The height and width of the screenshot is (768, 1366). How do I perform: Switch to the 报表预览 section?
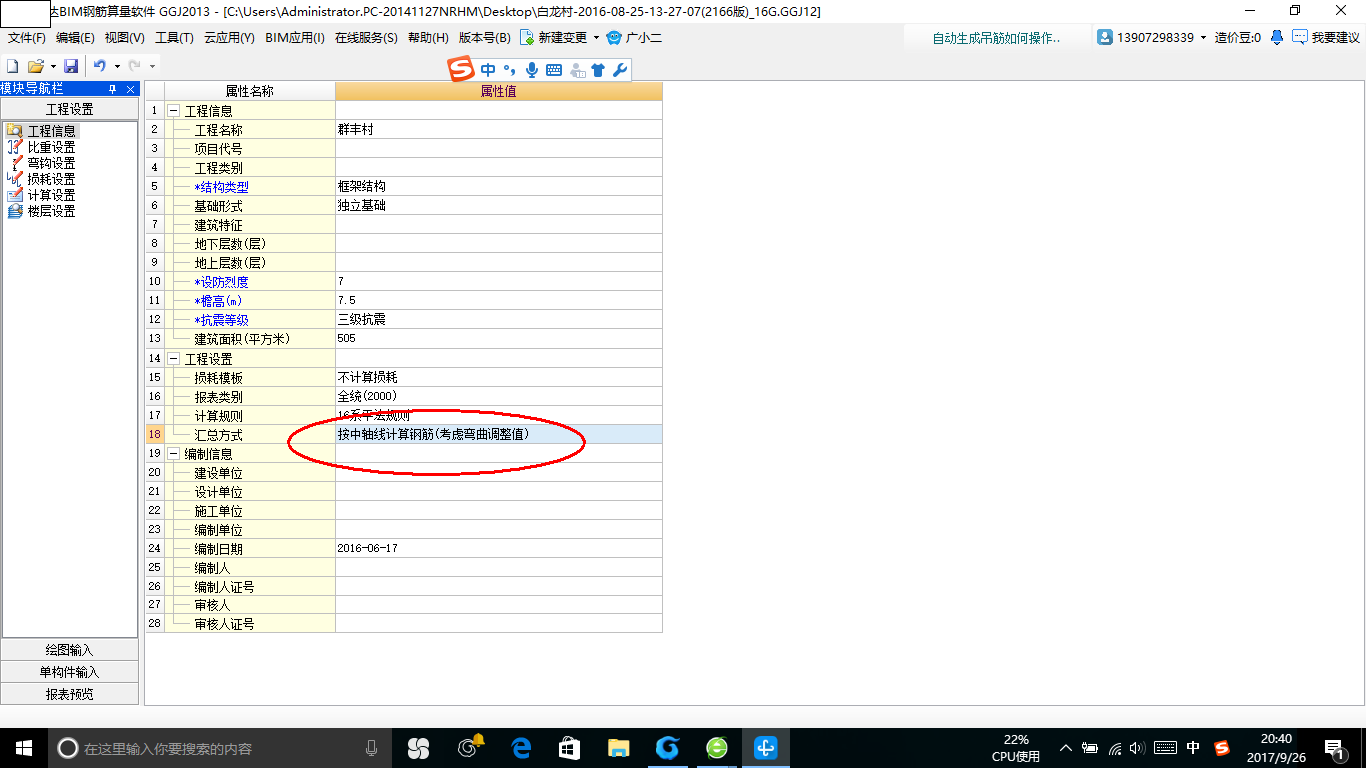coord(69,694)
